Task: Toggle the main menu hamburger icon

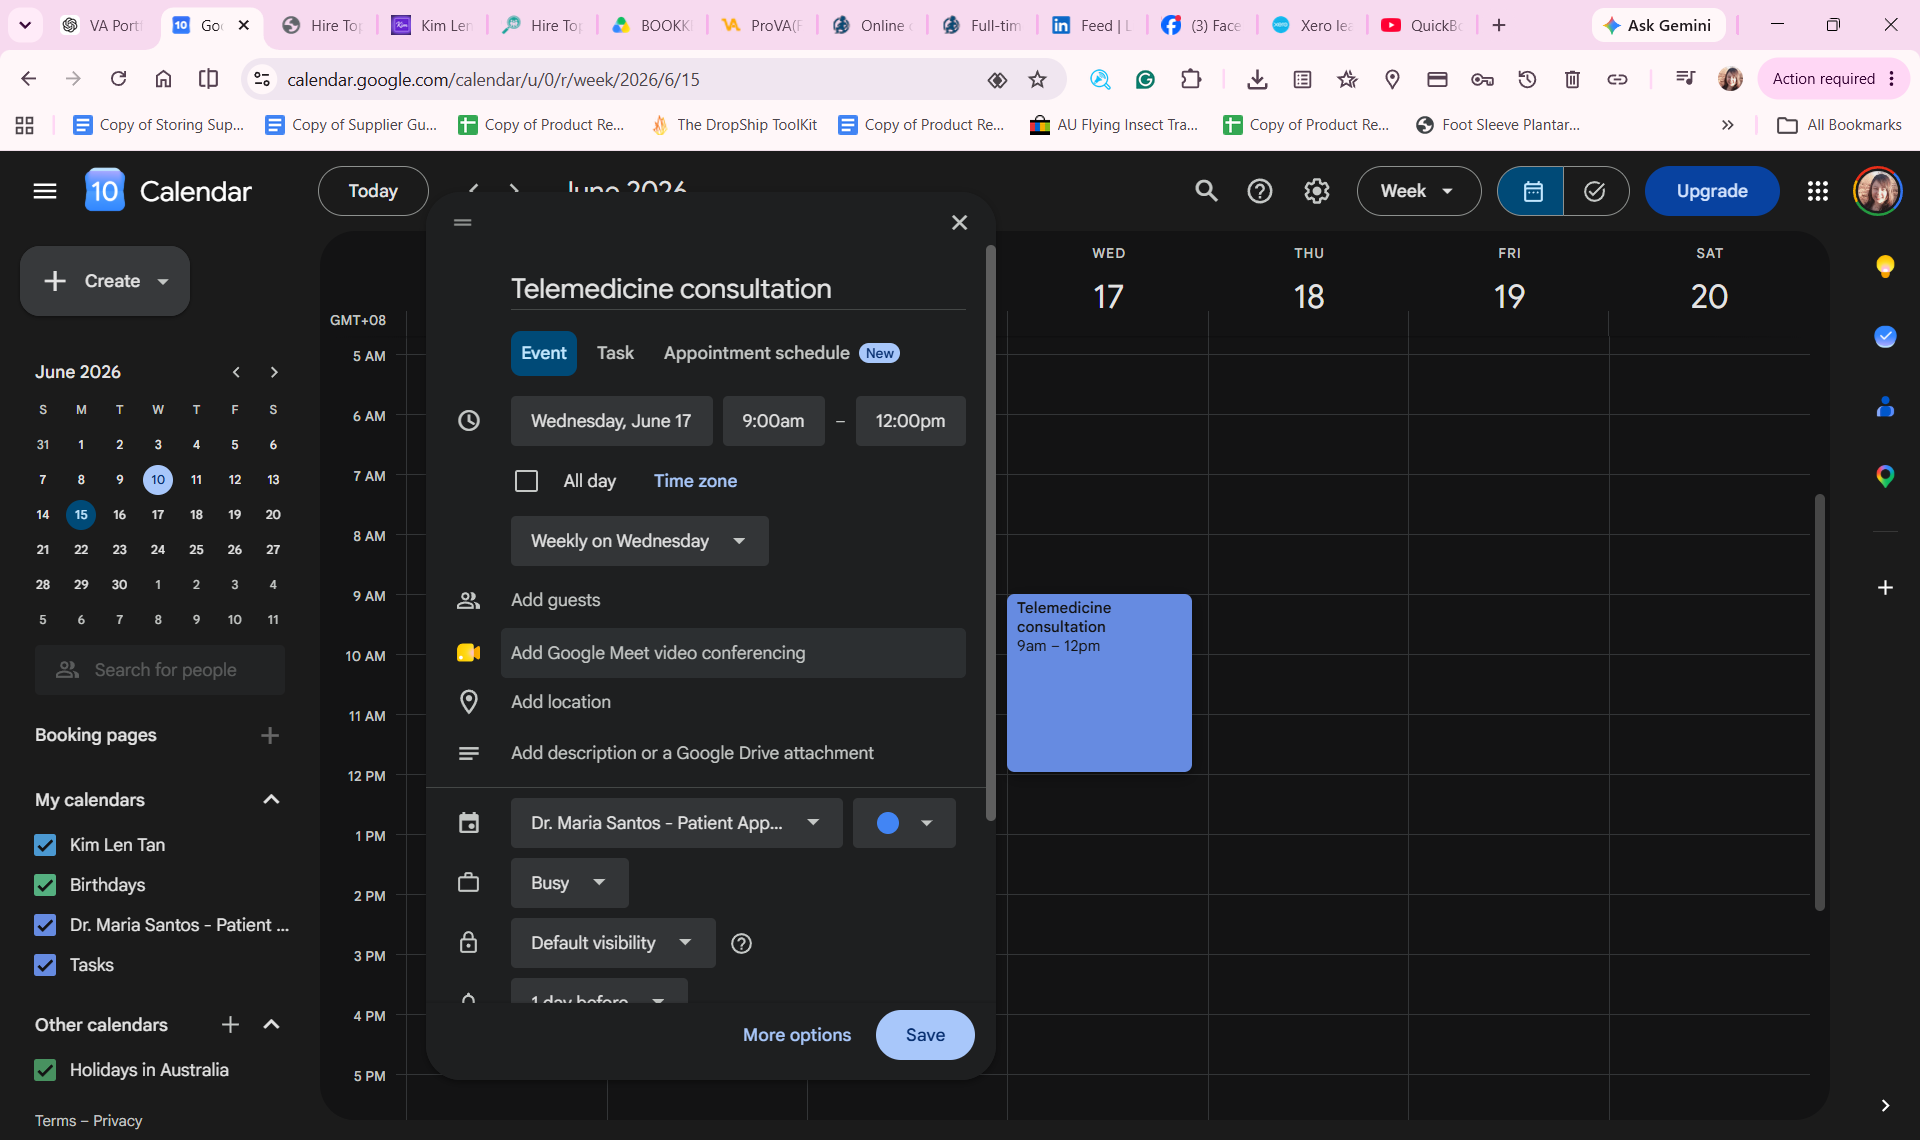Action: 45,191
